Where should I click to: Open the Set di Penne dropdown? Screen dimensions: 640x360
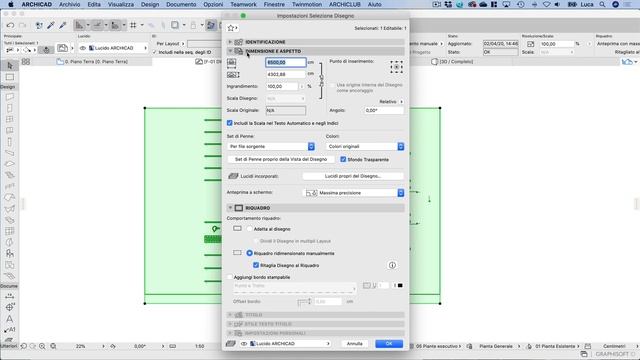(x=271, y=147)
